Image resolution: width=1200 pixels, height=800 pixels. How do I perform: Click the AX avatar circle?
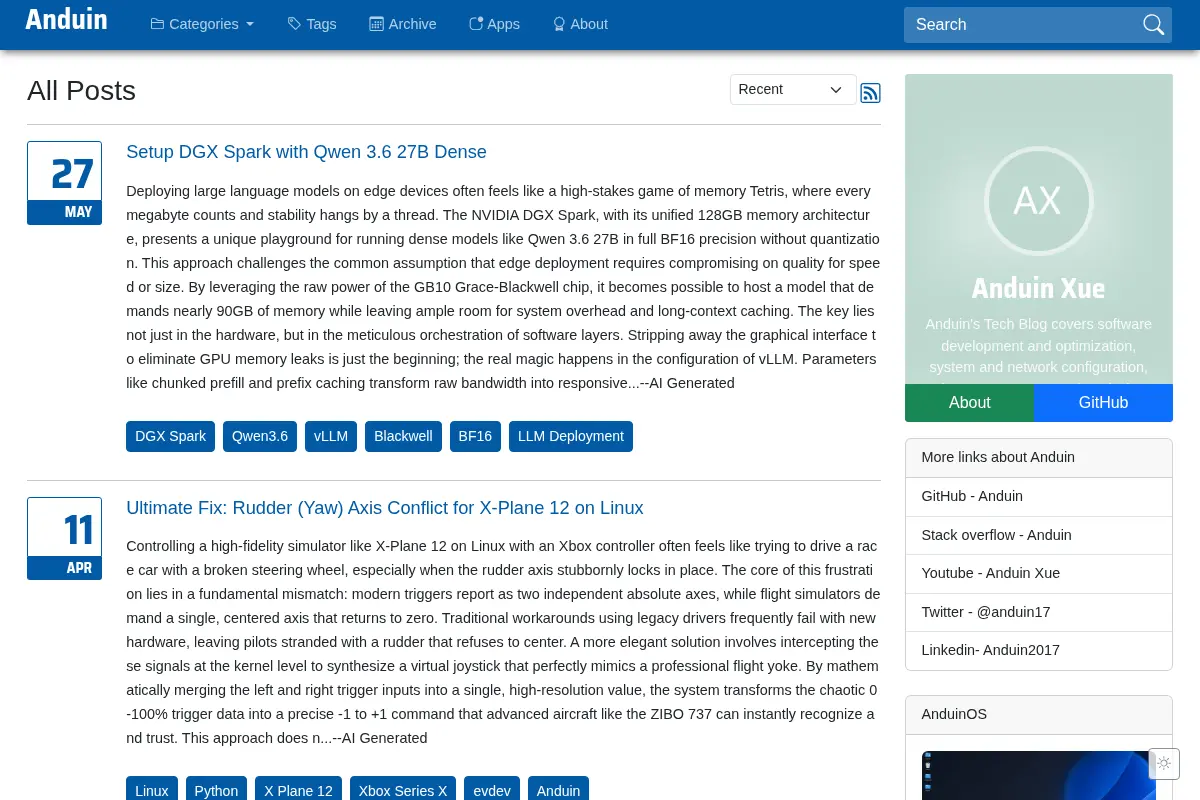click(1038, 201)
